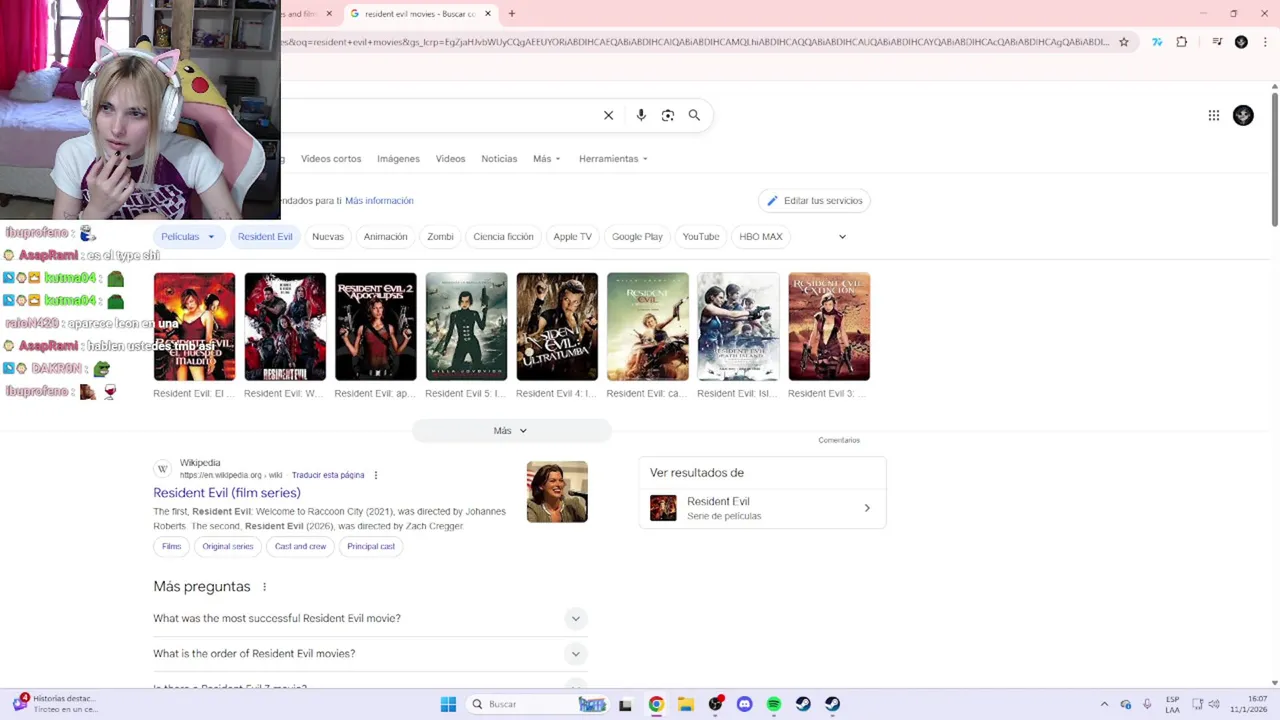Open the Google account avatar on the page

pos(1243,115)
